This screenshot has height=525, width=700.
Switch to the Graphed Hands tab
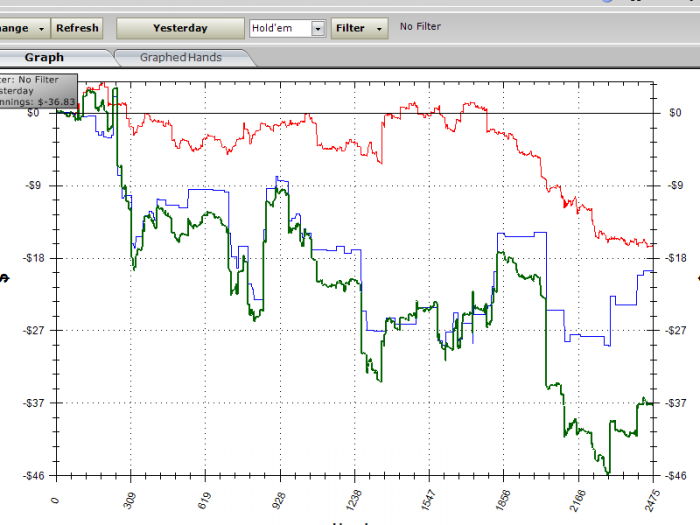pos(181,58)
